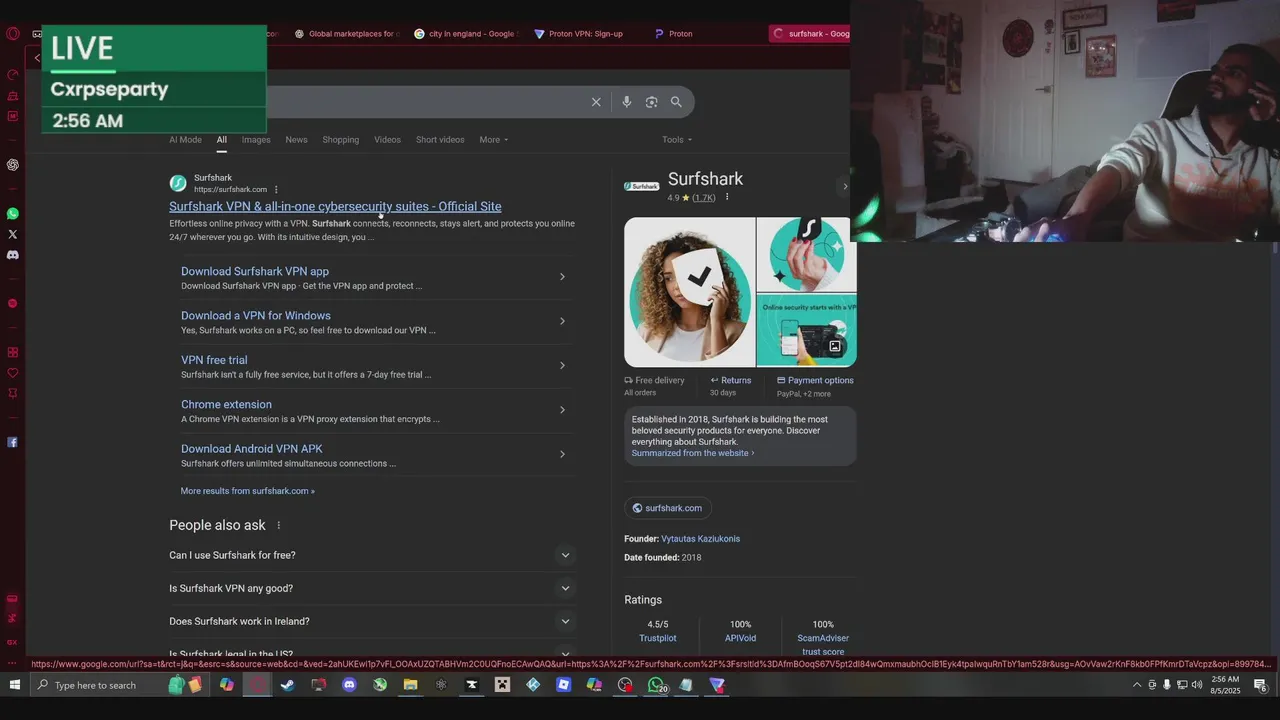Click the magnifier search button
This screenshot has height=720, width=1280.
pos(676,102)
